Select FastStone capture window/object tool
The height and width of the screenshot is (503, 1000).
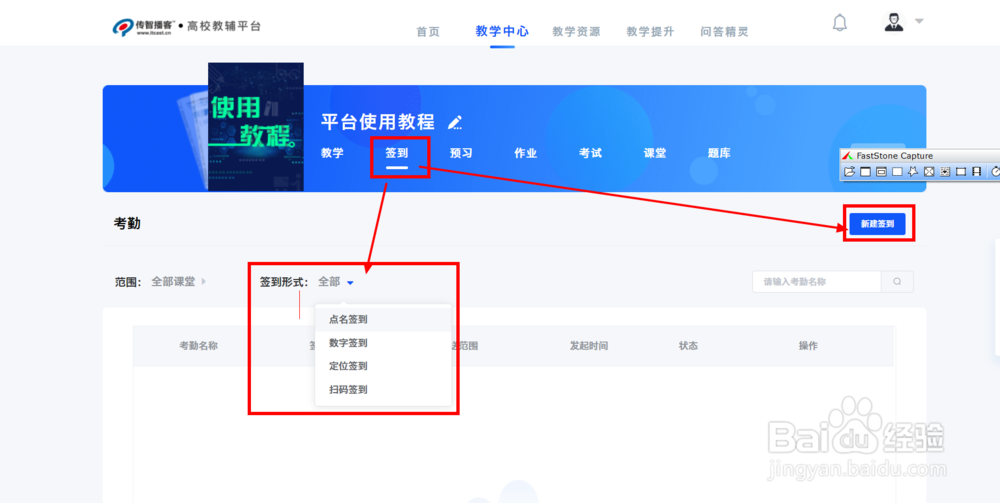(881, 171)
